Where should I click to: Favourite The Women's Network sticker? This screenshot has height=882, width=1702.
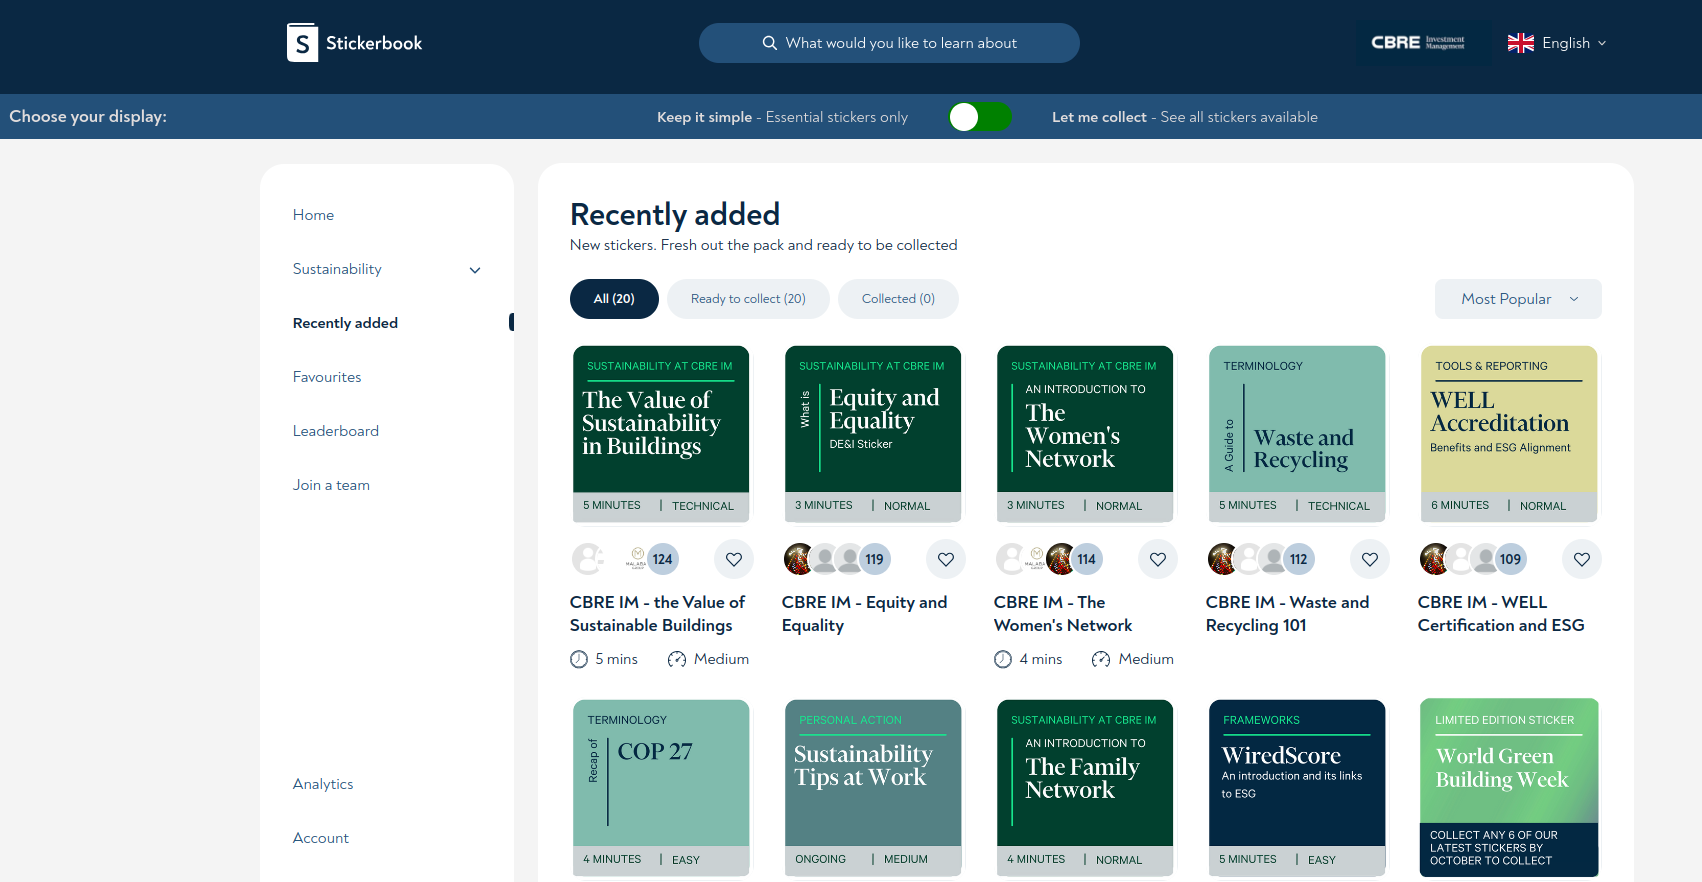(x=1158, y=559)
